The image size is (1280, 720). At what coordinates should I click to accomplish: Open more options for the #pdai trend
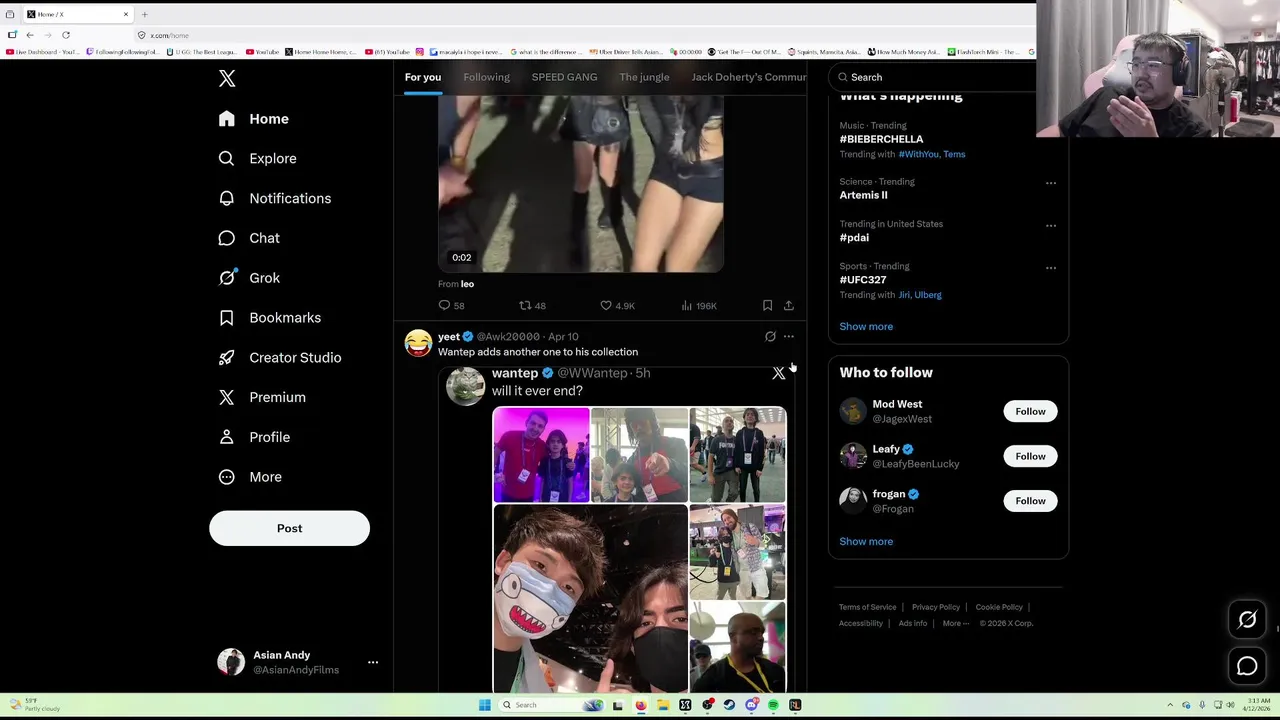coord(1051,226)
